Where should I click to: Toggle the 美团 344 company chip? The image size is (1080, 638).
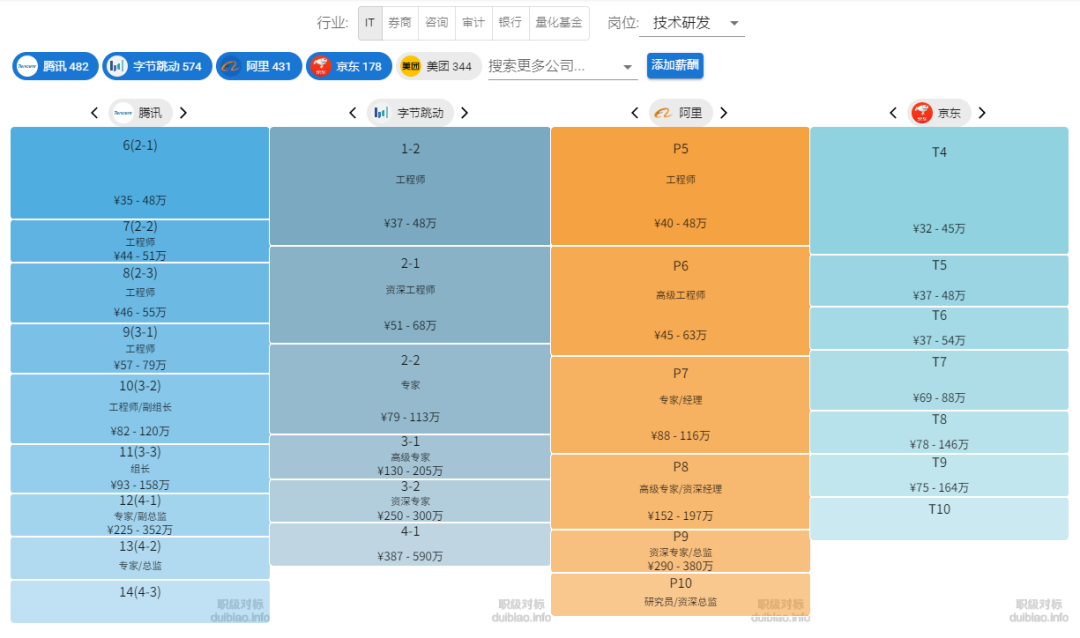pyautogui.click(x=439, y=66)
